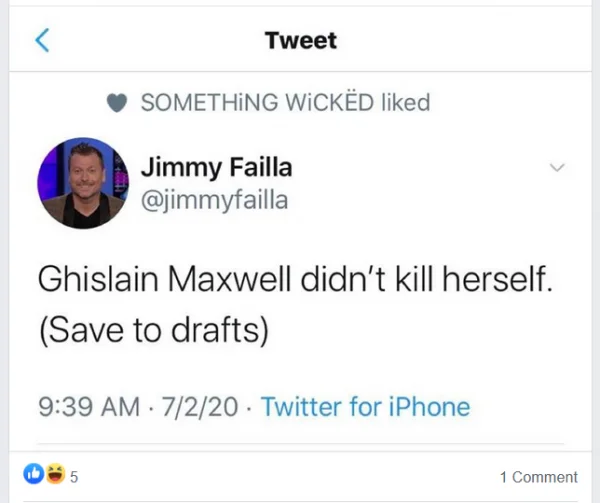Viewport: 600px width, 503px height.
Task: Open the 1 Comment link
Action: [x=539, y=477]
